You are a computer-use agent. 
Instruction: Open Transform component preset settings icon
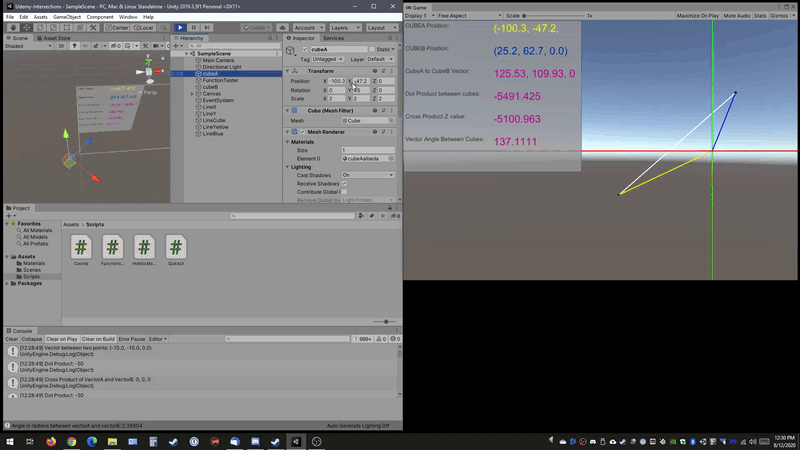click(x=383, y=71)
